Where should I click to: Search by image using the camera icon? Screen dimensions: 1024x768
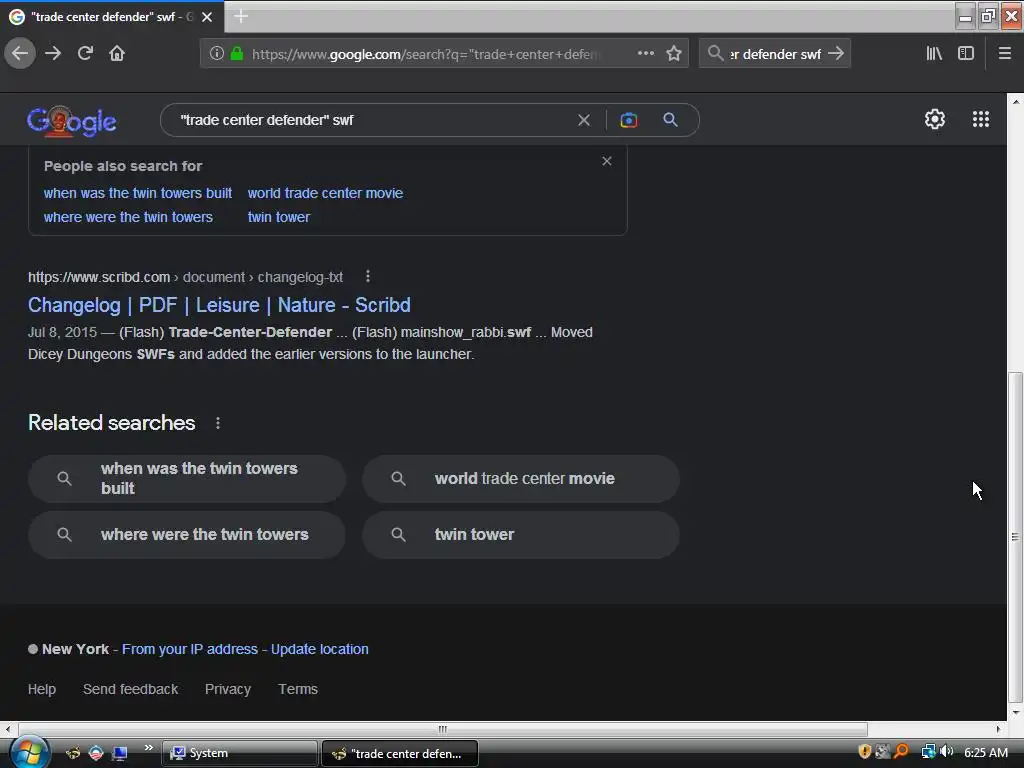click(629, 120)
